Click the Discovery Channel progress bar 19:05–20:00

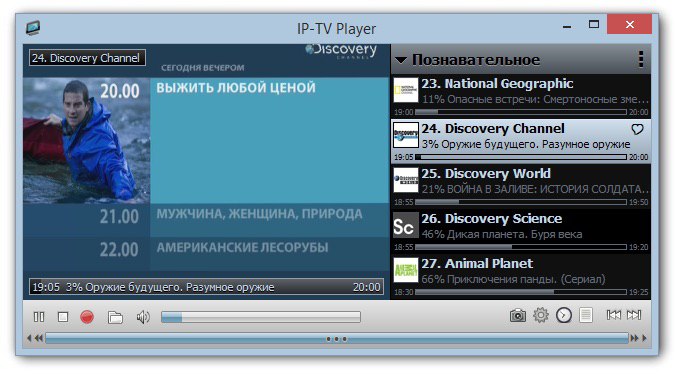tap(521, 157)
